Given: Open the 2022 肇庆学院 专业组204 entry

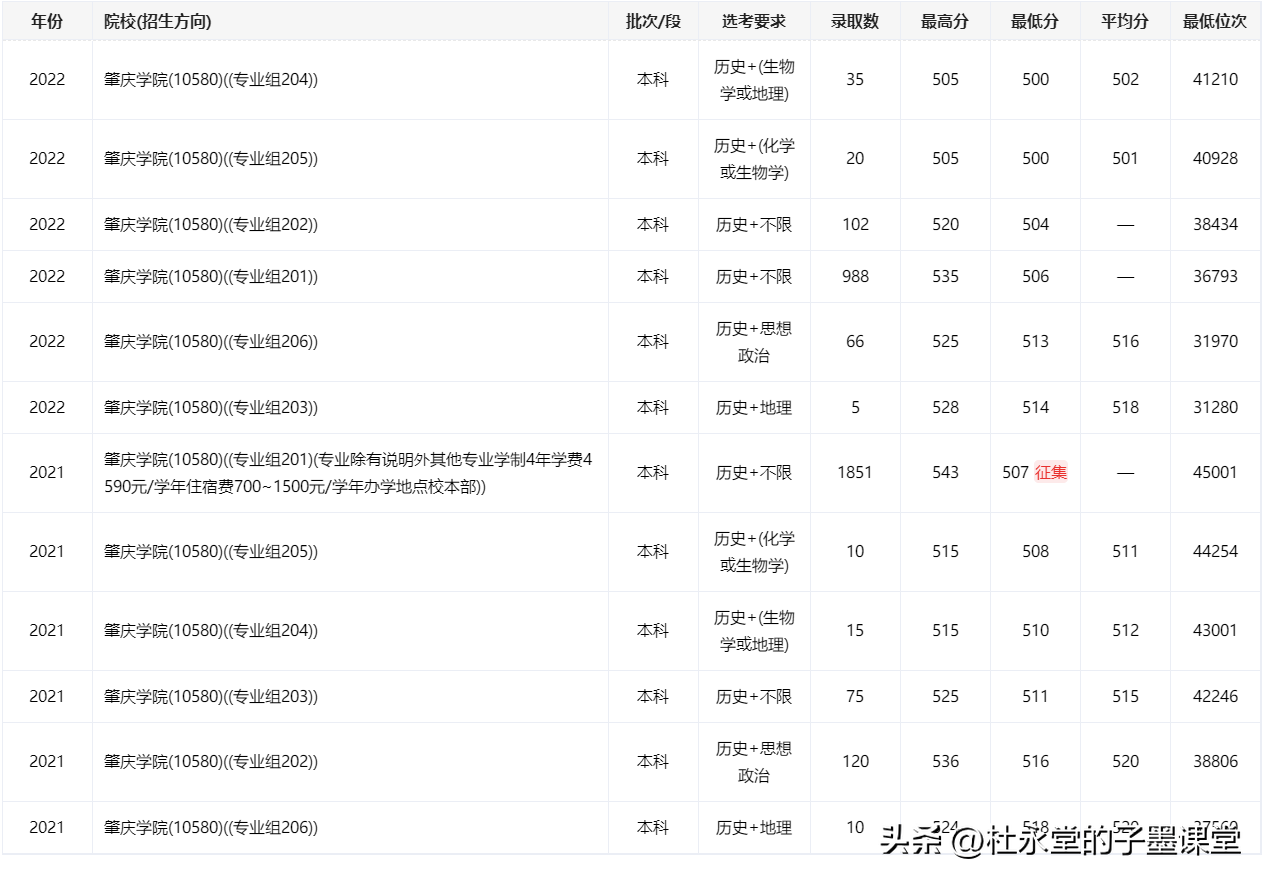Looking at the screenshot, I should (x=211, y=80).
